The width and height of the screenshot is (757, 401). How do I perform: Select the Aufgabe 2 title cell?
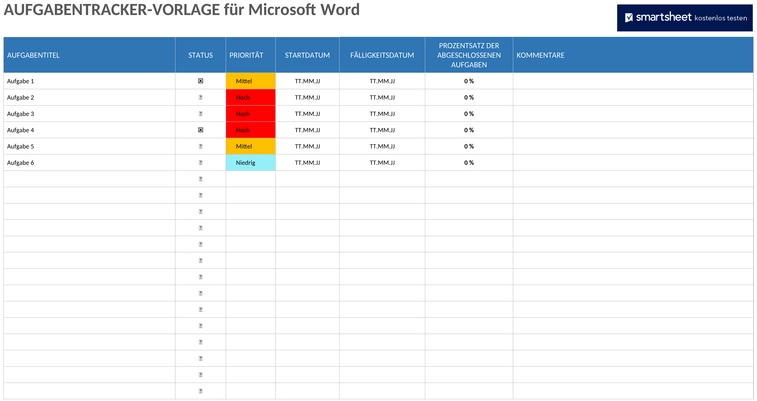[x=89, y=97]
